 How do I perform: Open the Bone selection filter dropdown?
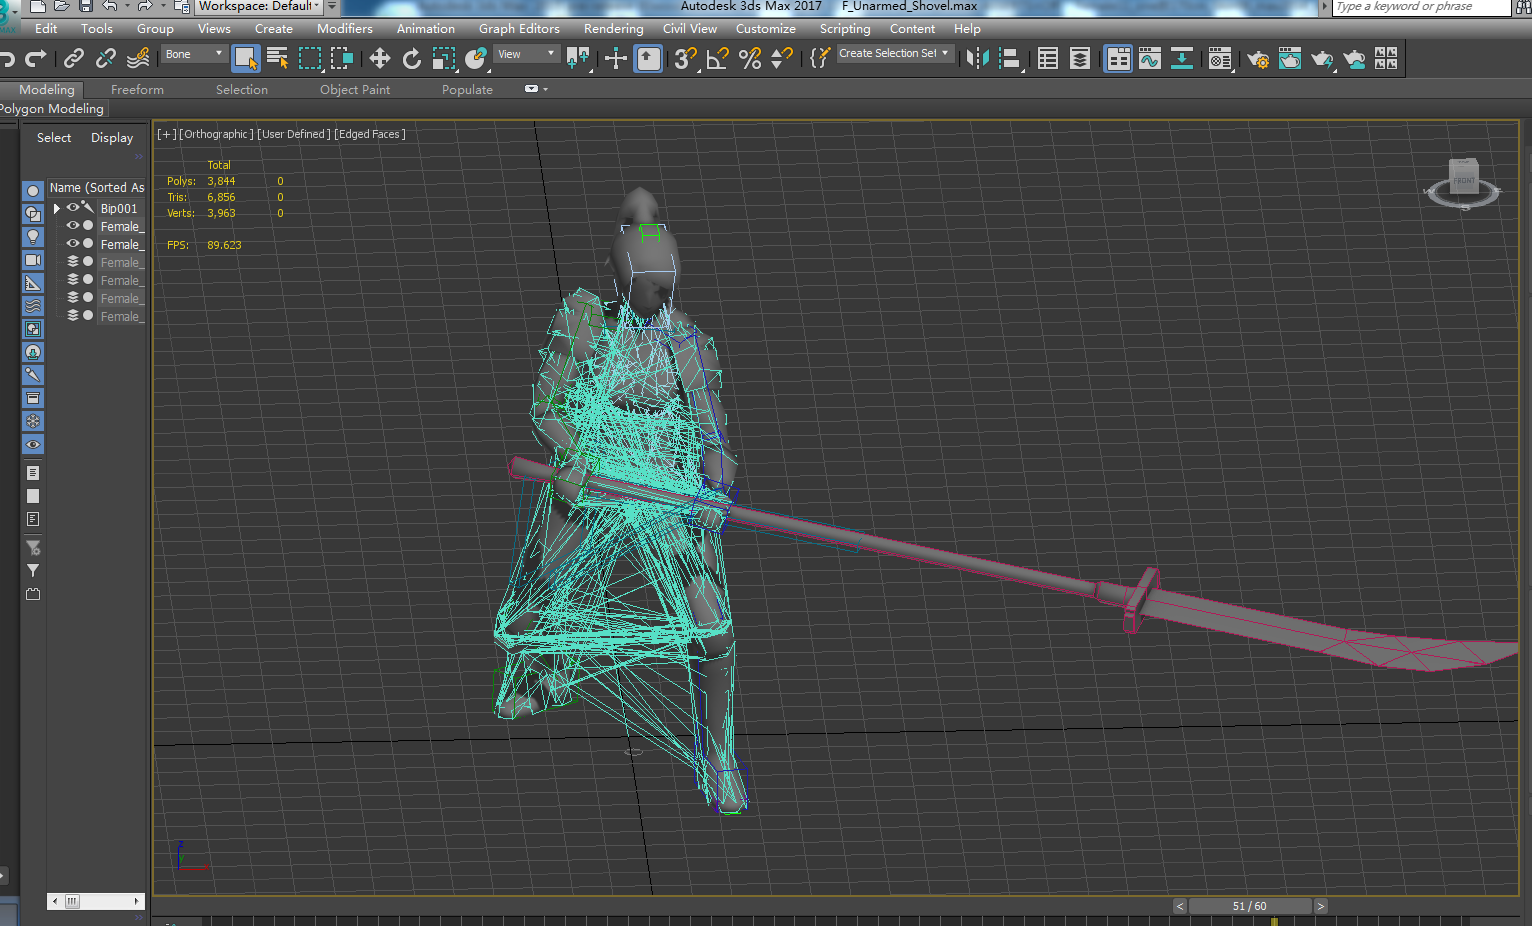[194, 54]
